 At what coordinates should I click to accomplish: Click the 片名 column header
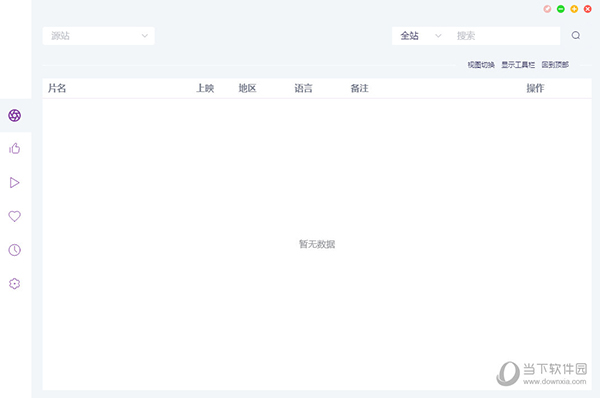point(57,88)
